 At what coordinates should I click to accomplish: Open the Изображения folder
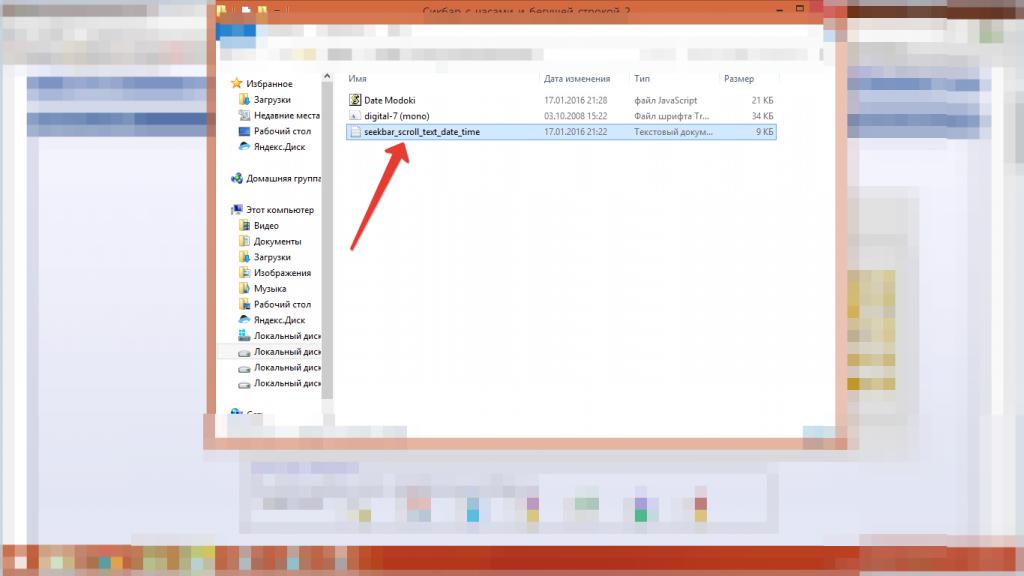coord(281,273)
